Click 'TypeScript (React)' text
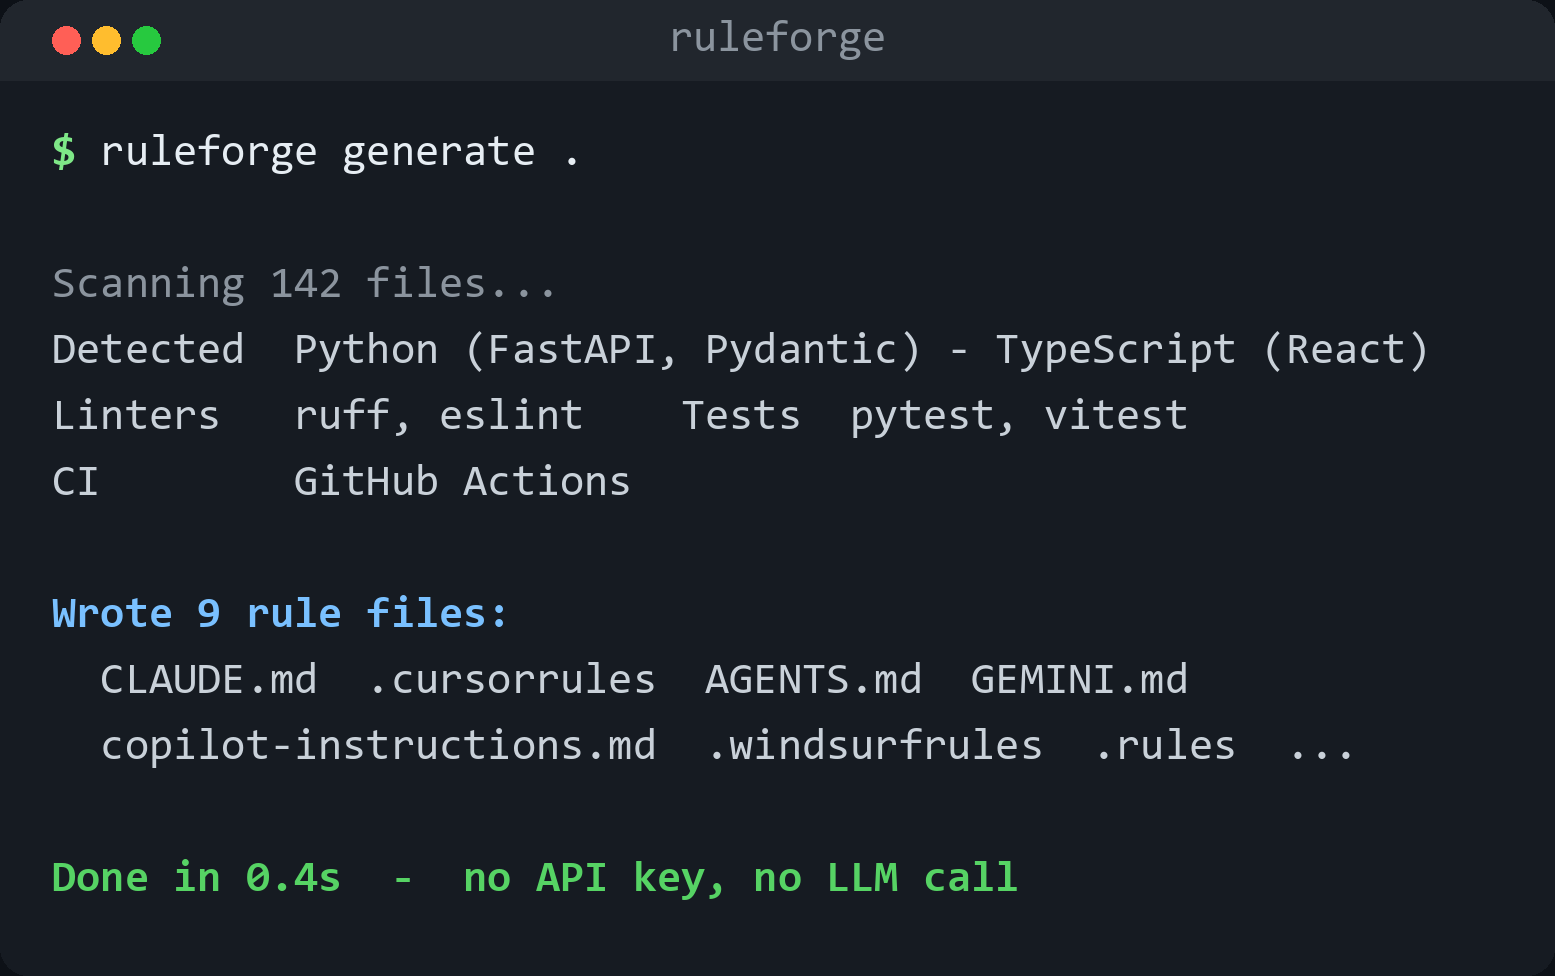The height and width of the screenshot is (976, 1555). click(x=1212, y=350)
